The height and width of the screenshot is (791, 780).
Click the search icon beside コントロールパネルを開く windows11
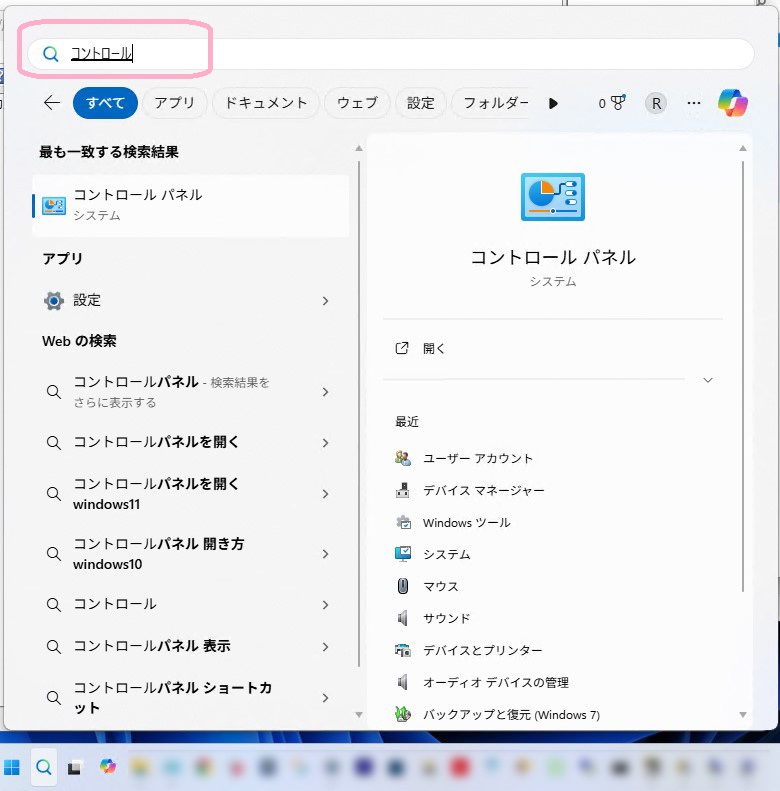(x=54, y=493)
